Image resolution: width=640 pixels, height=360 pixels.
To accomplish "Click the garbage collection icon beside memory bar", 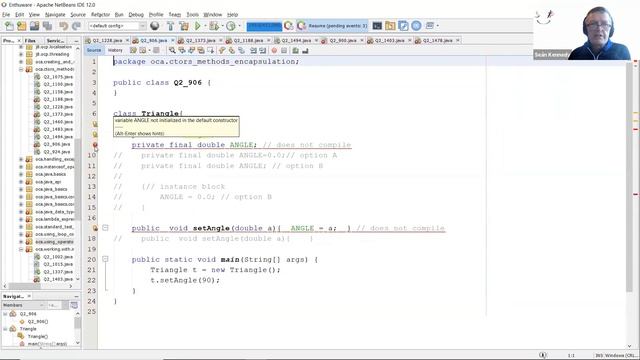I will 289,26.
